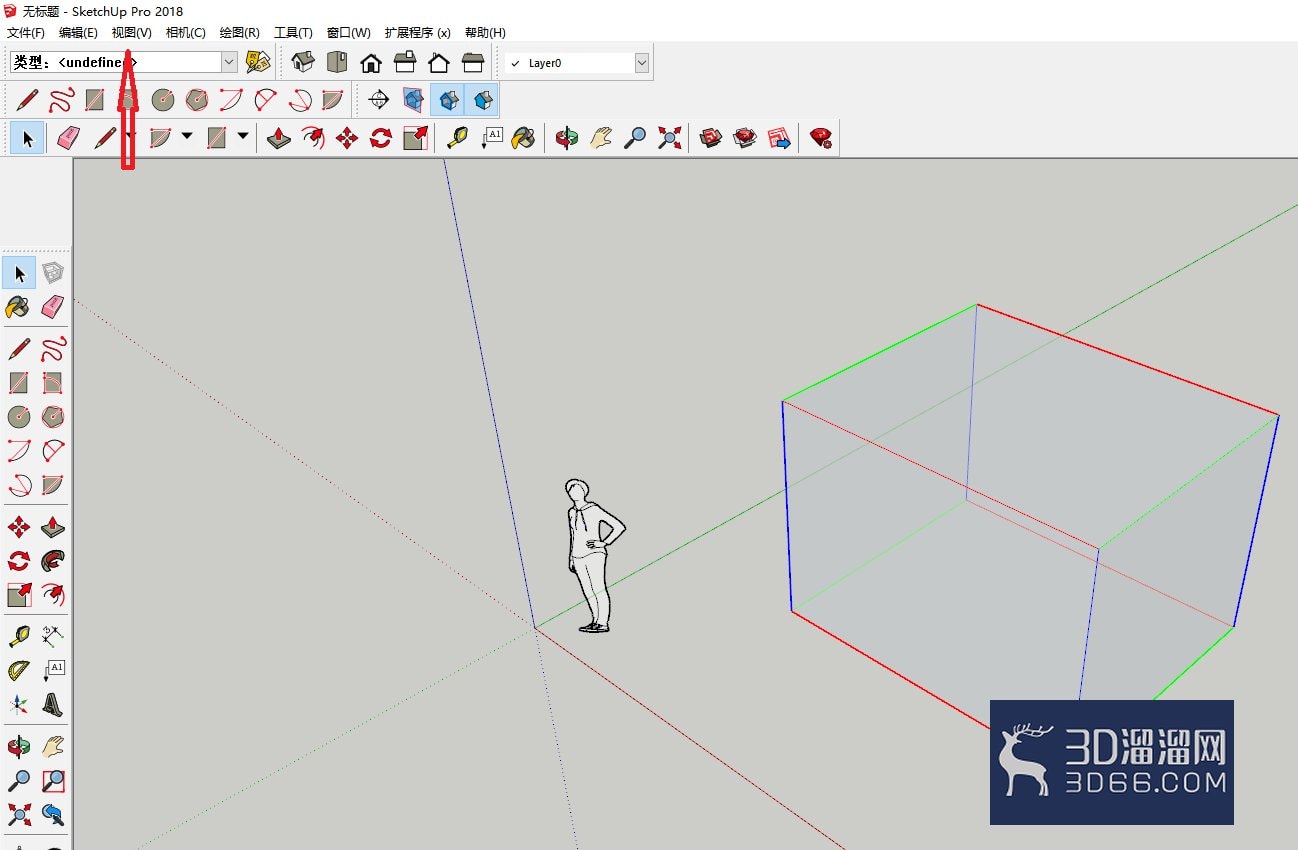The image size is (1298, 850).
Task: Select the Tape Measure tool in top toolbar
Action: coord(457,138)
